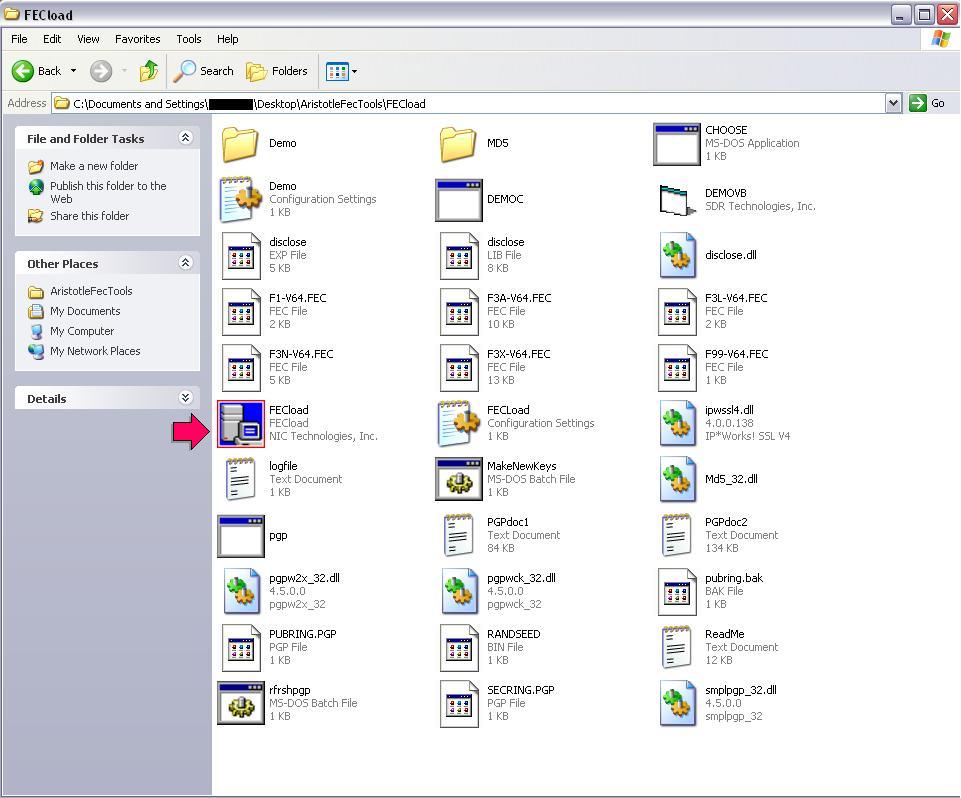The height and width of the screenshot is (798, 961).
Task: Select the Demo Configuration Settings file icon
Action: coord(241,199)
